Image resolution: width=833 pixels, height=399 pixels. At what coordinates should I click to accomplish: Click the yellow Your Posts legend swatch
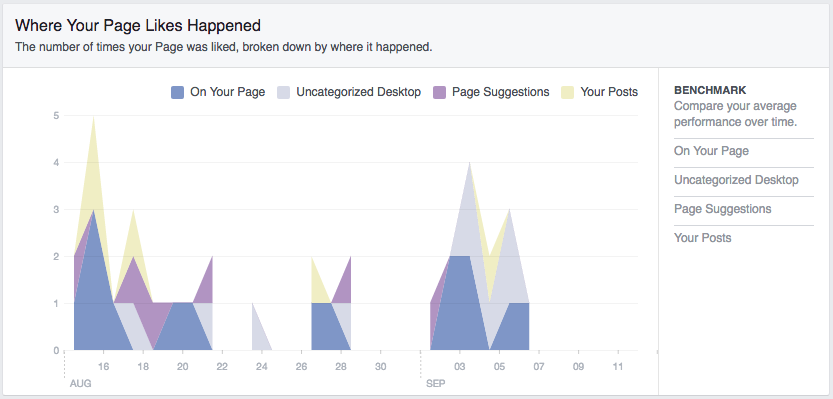[567, 92]
